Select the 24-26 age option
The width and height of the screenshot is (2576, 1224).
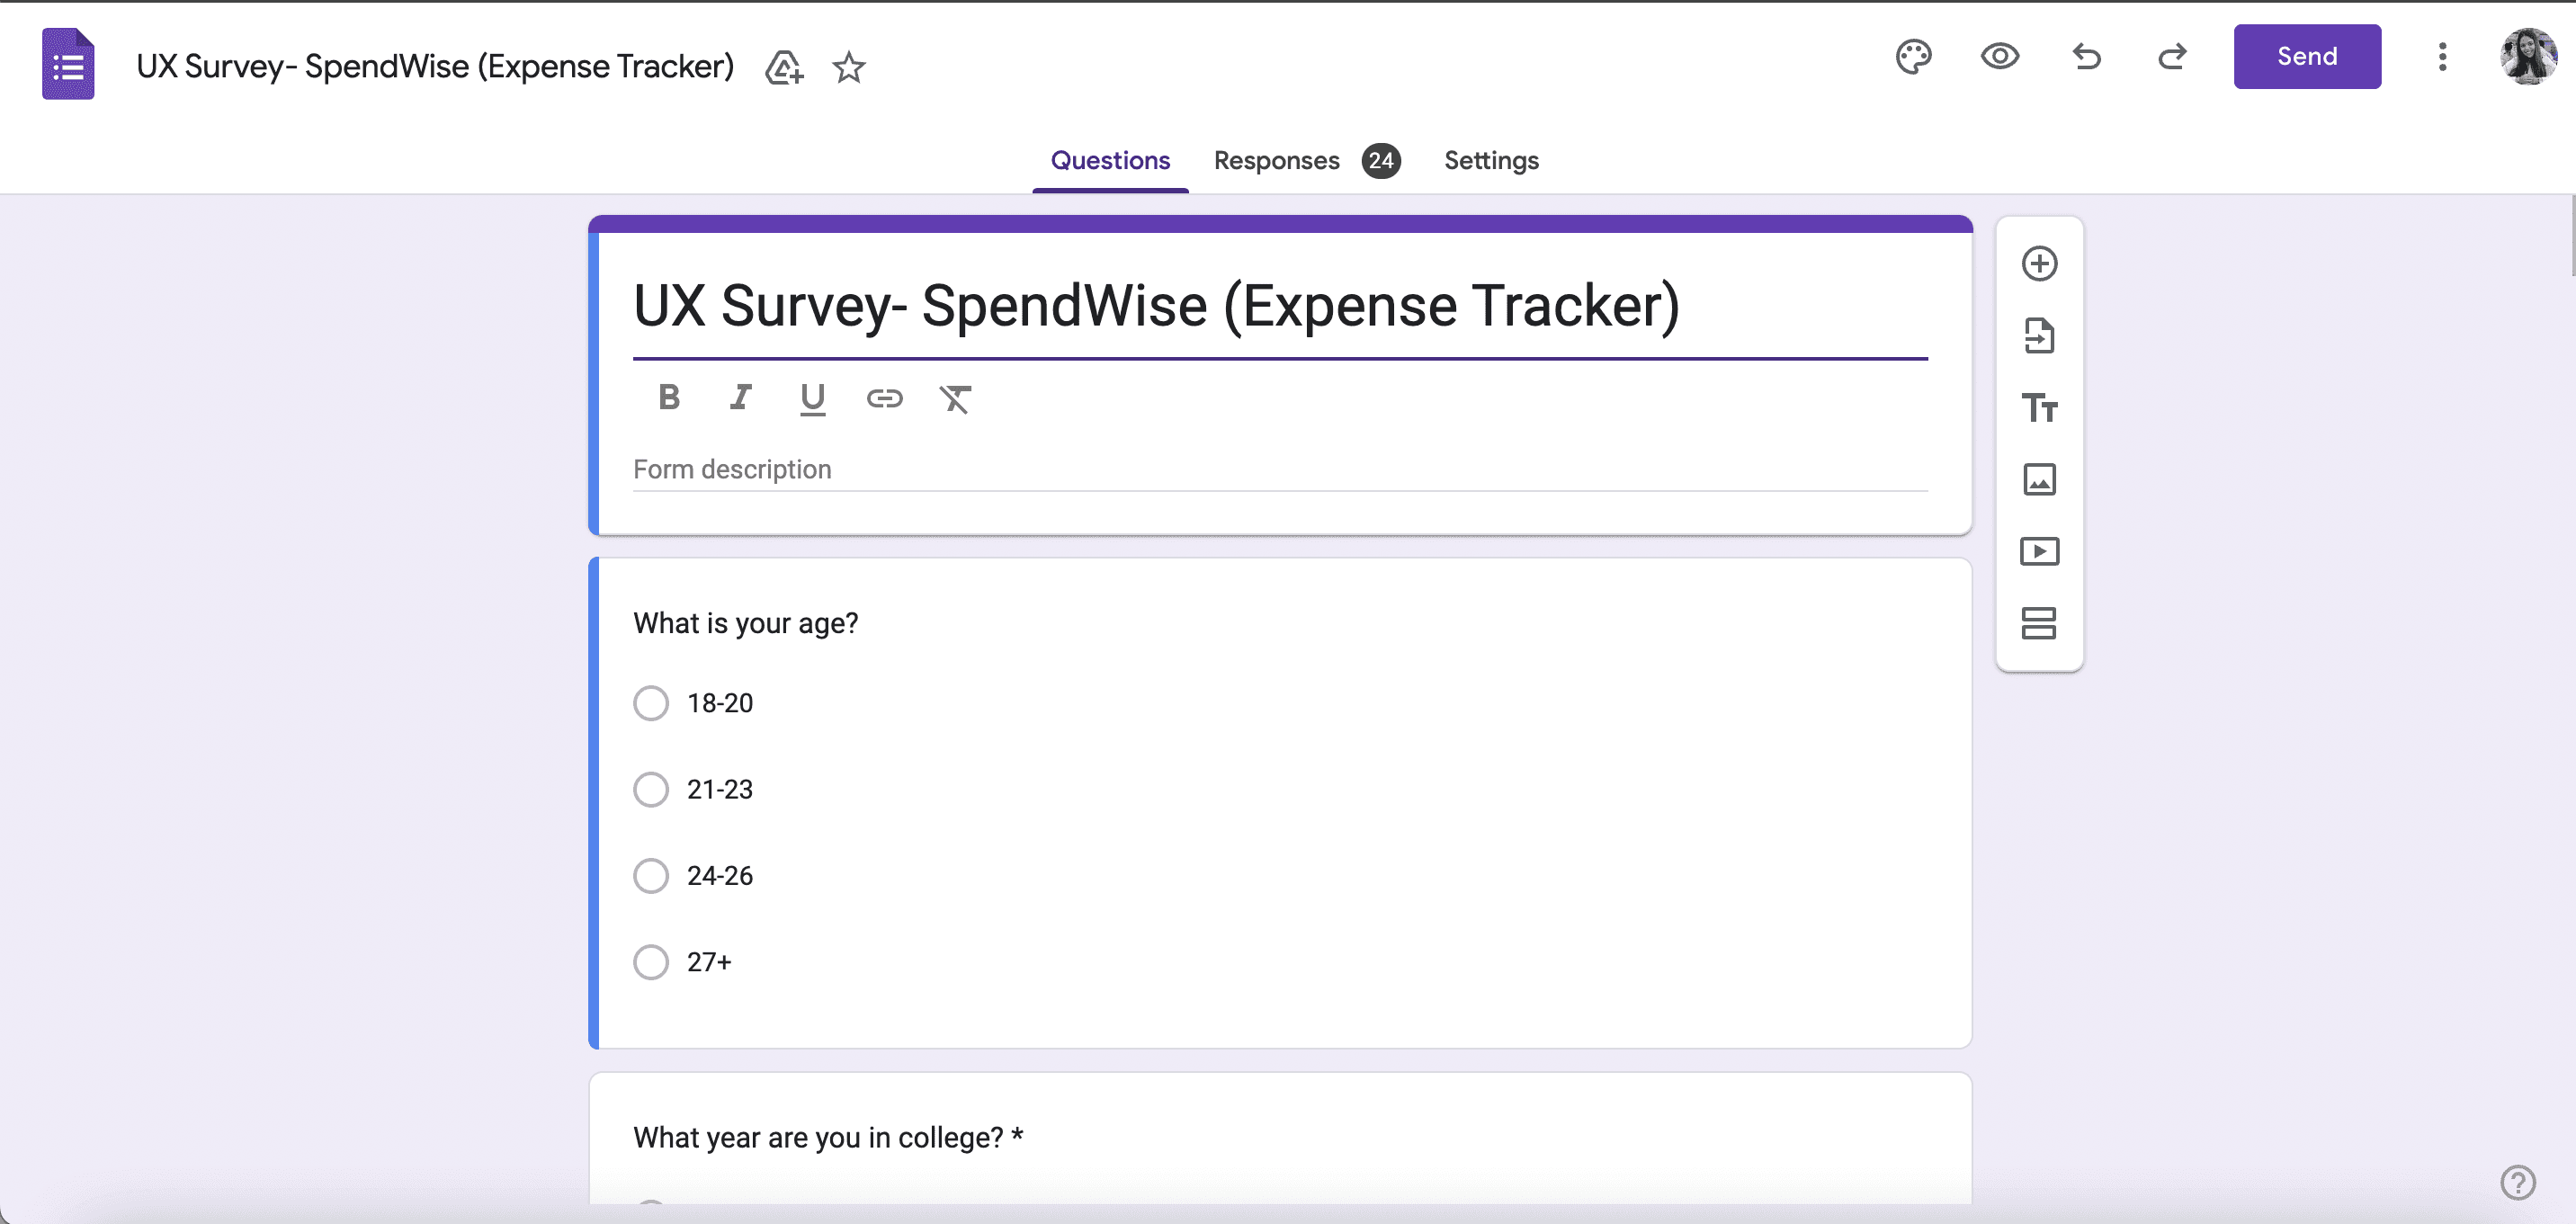(x=651, y=875)
